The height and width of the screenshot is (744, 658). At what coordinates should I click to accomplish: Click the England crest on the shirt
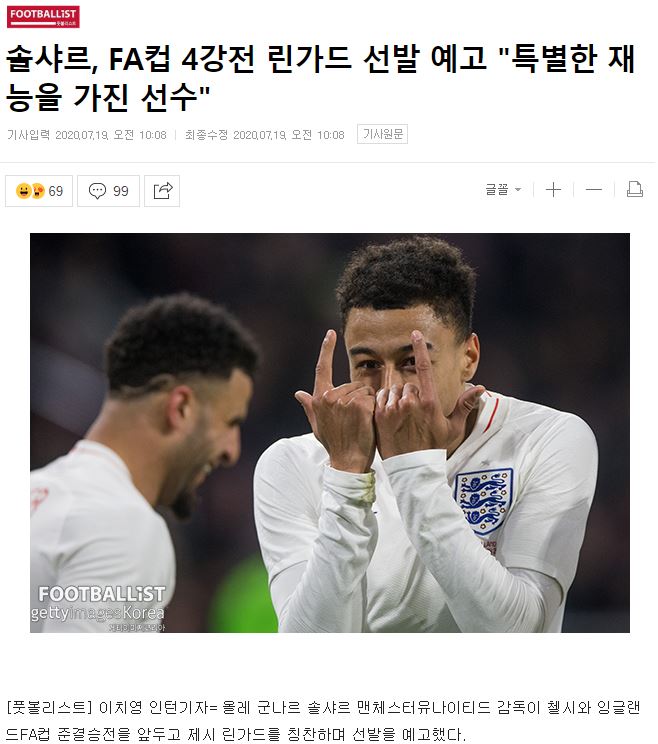[x=484, y=499]
